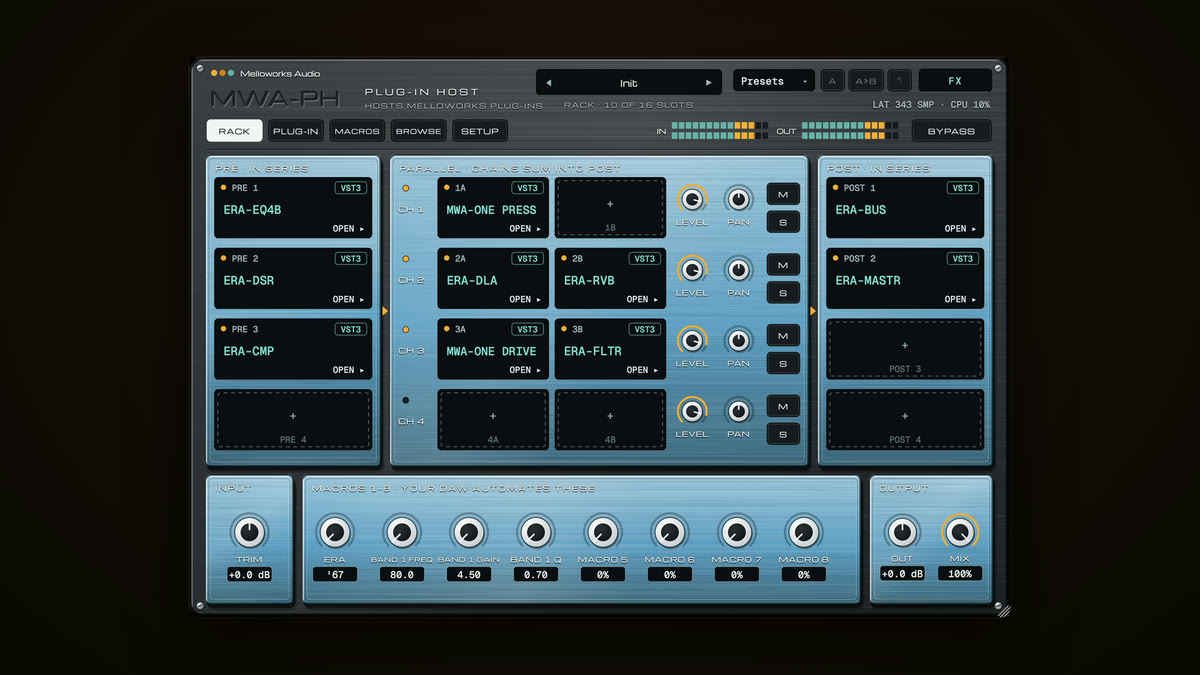Screen dimensions: 1200x675
Task: Click the "LAT 343 SMP · CPU 10%" readout
Action: click(x=931, y=105)
